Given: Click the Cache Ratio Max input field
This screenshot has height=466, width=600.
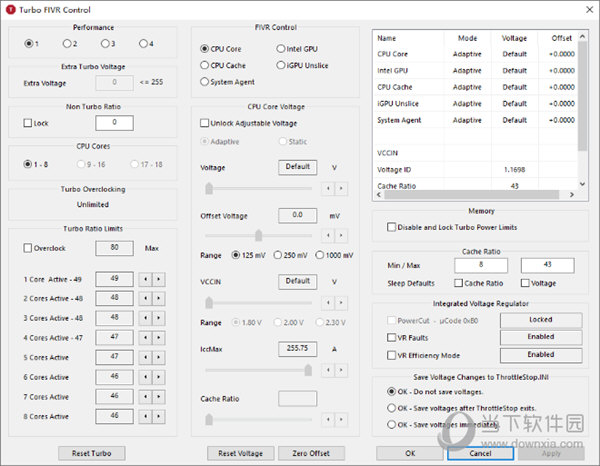Looking at the screenshot, I should 547,265.
